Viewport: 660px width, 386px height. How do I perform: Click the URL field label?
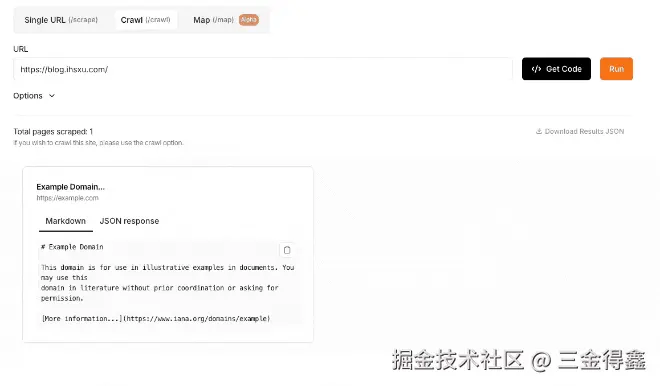pyautogui.click(x=21, y=49)
